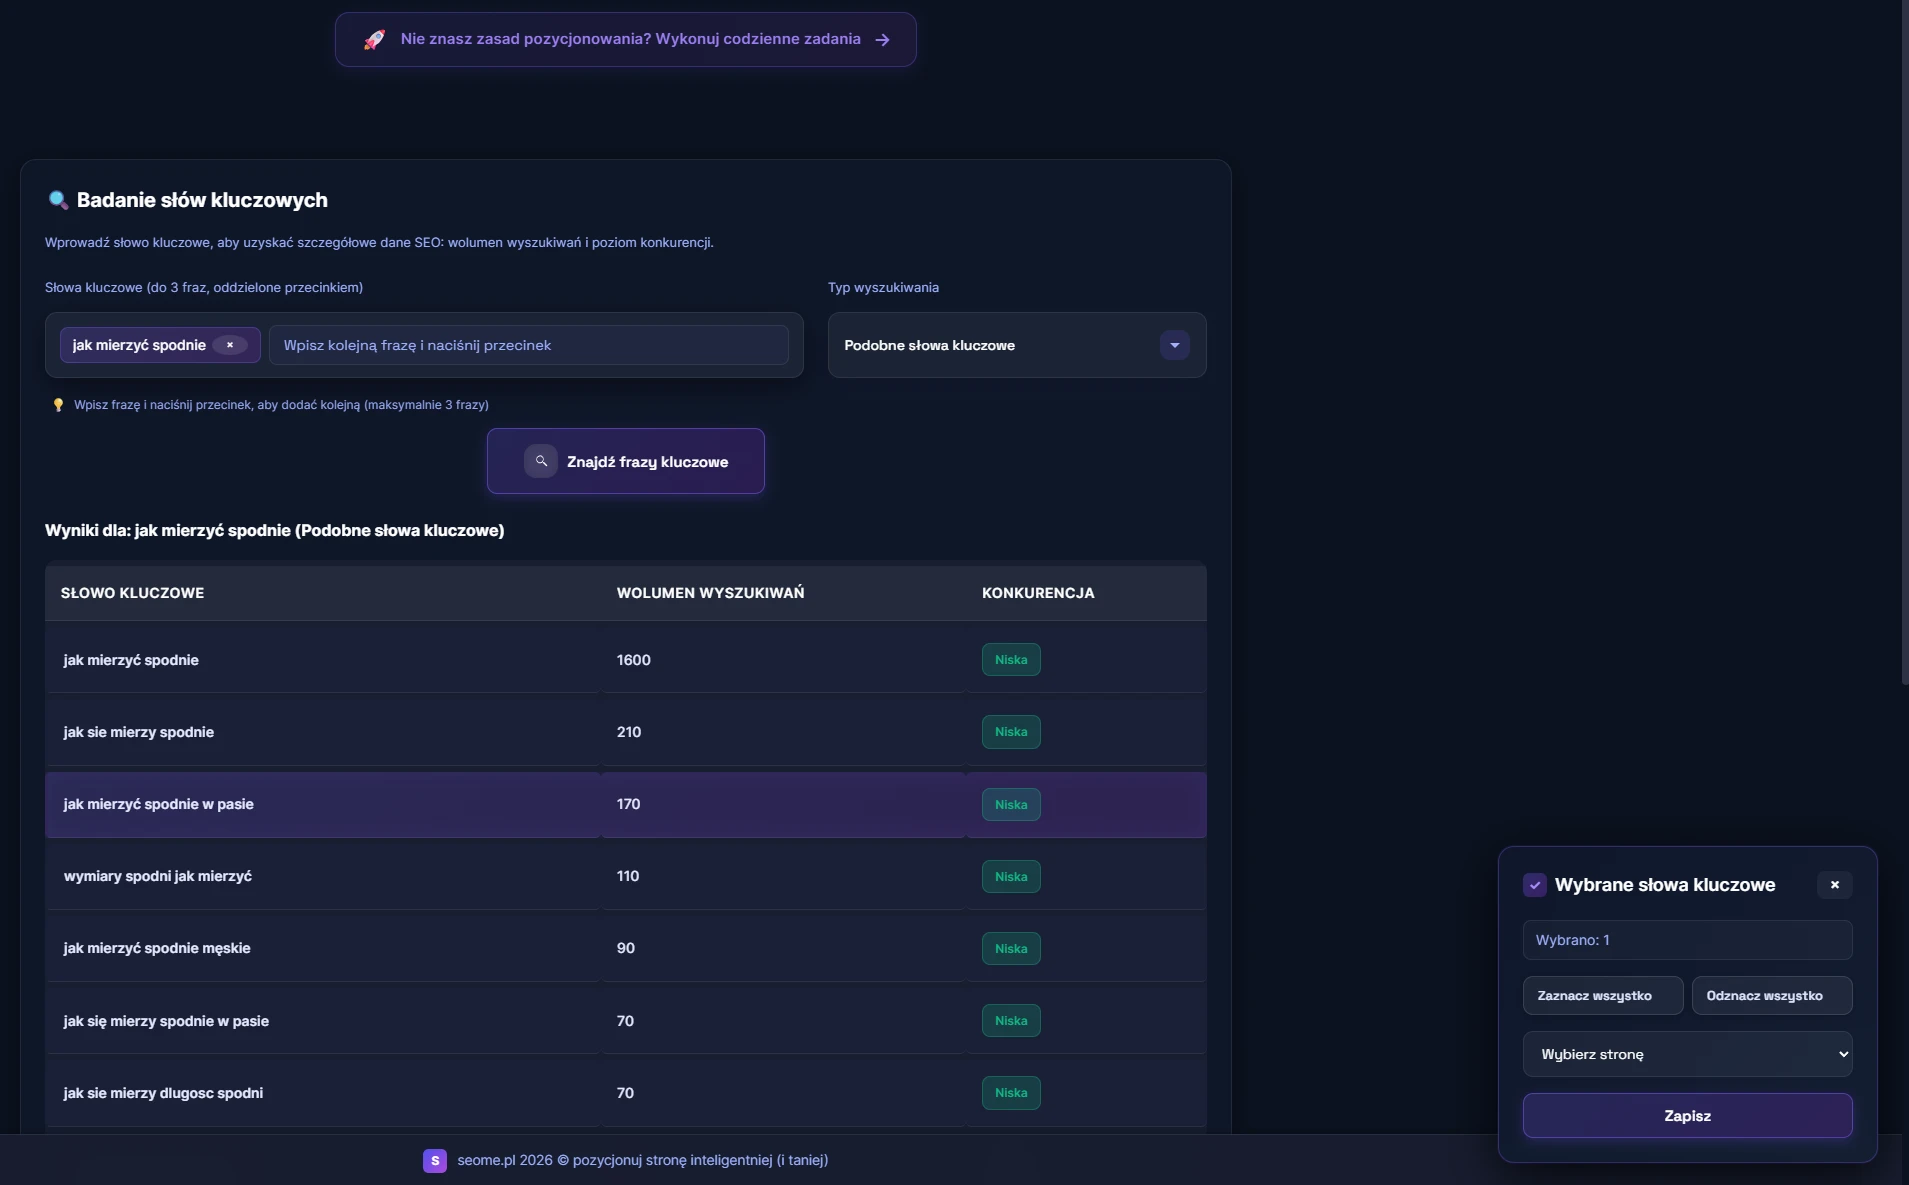
Task: Close the Wybrane słowa kluczowe panel
Action: click(x=1834, y=885)
